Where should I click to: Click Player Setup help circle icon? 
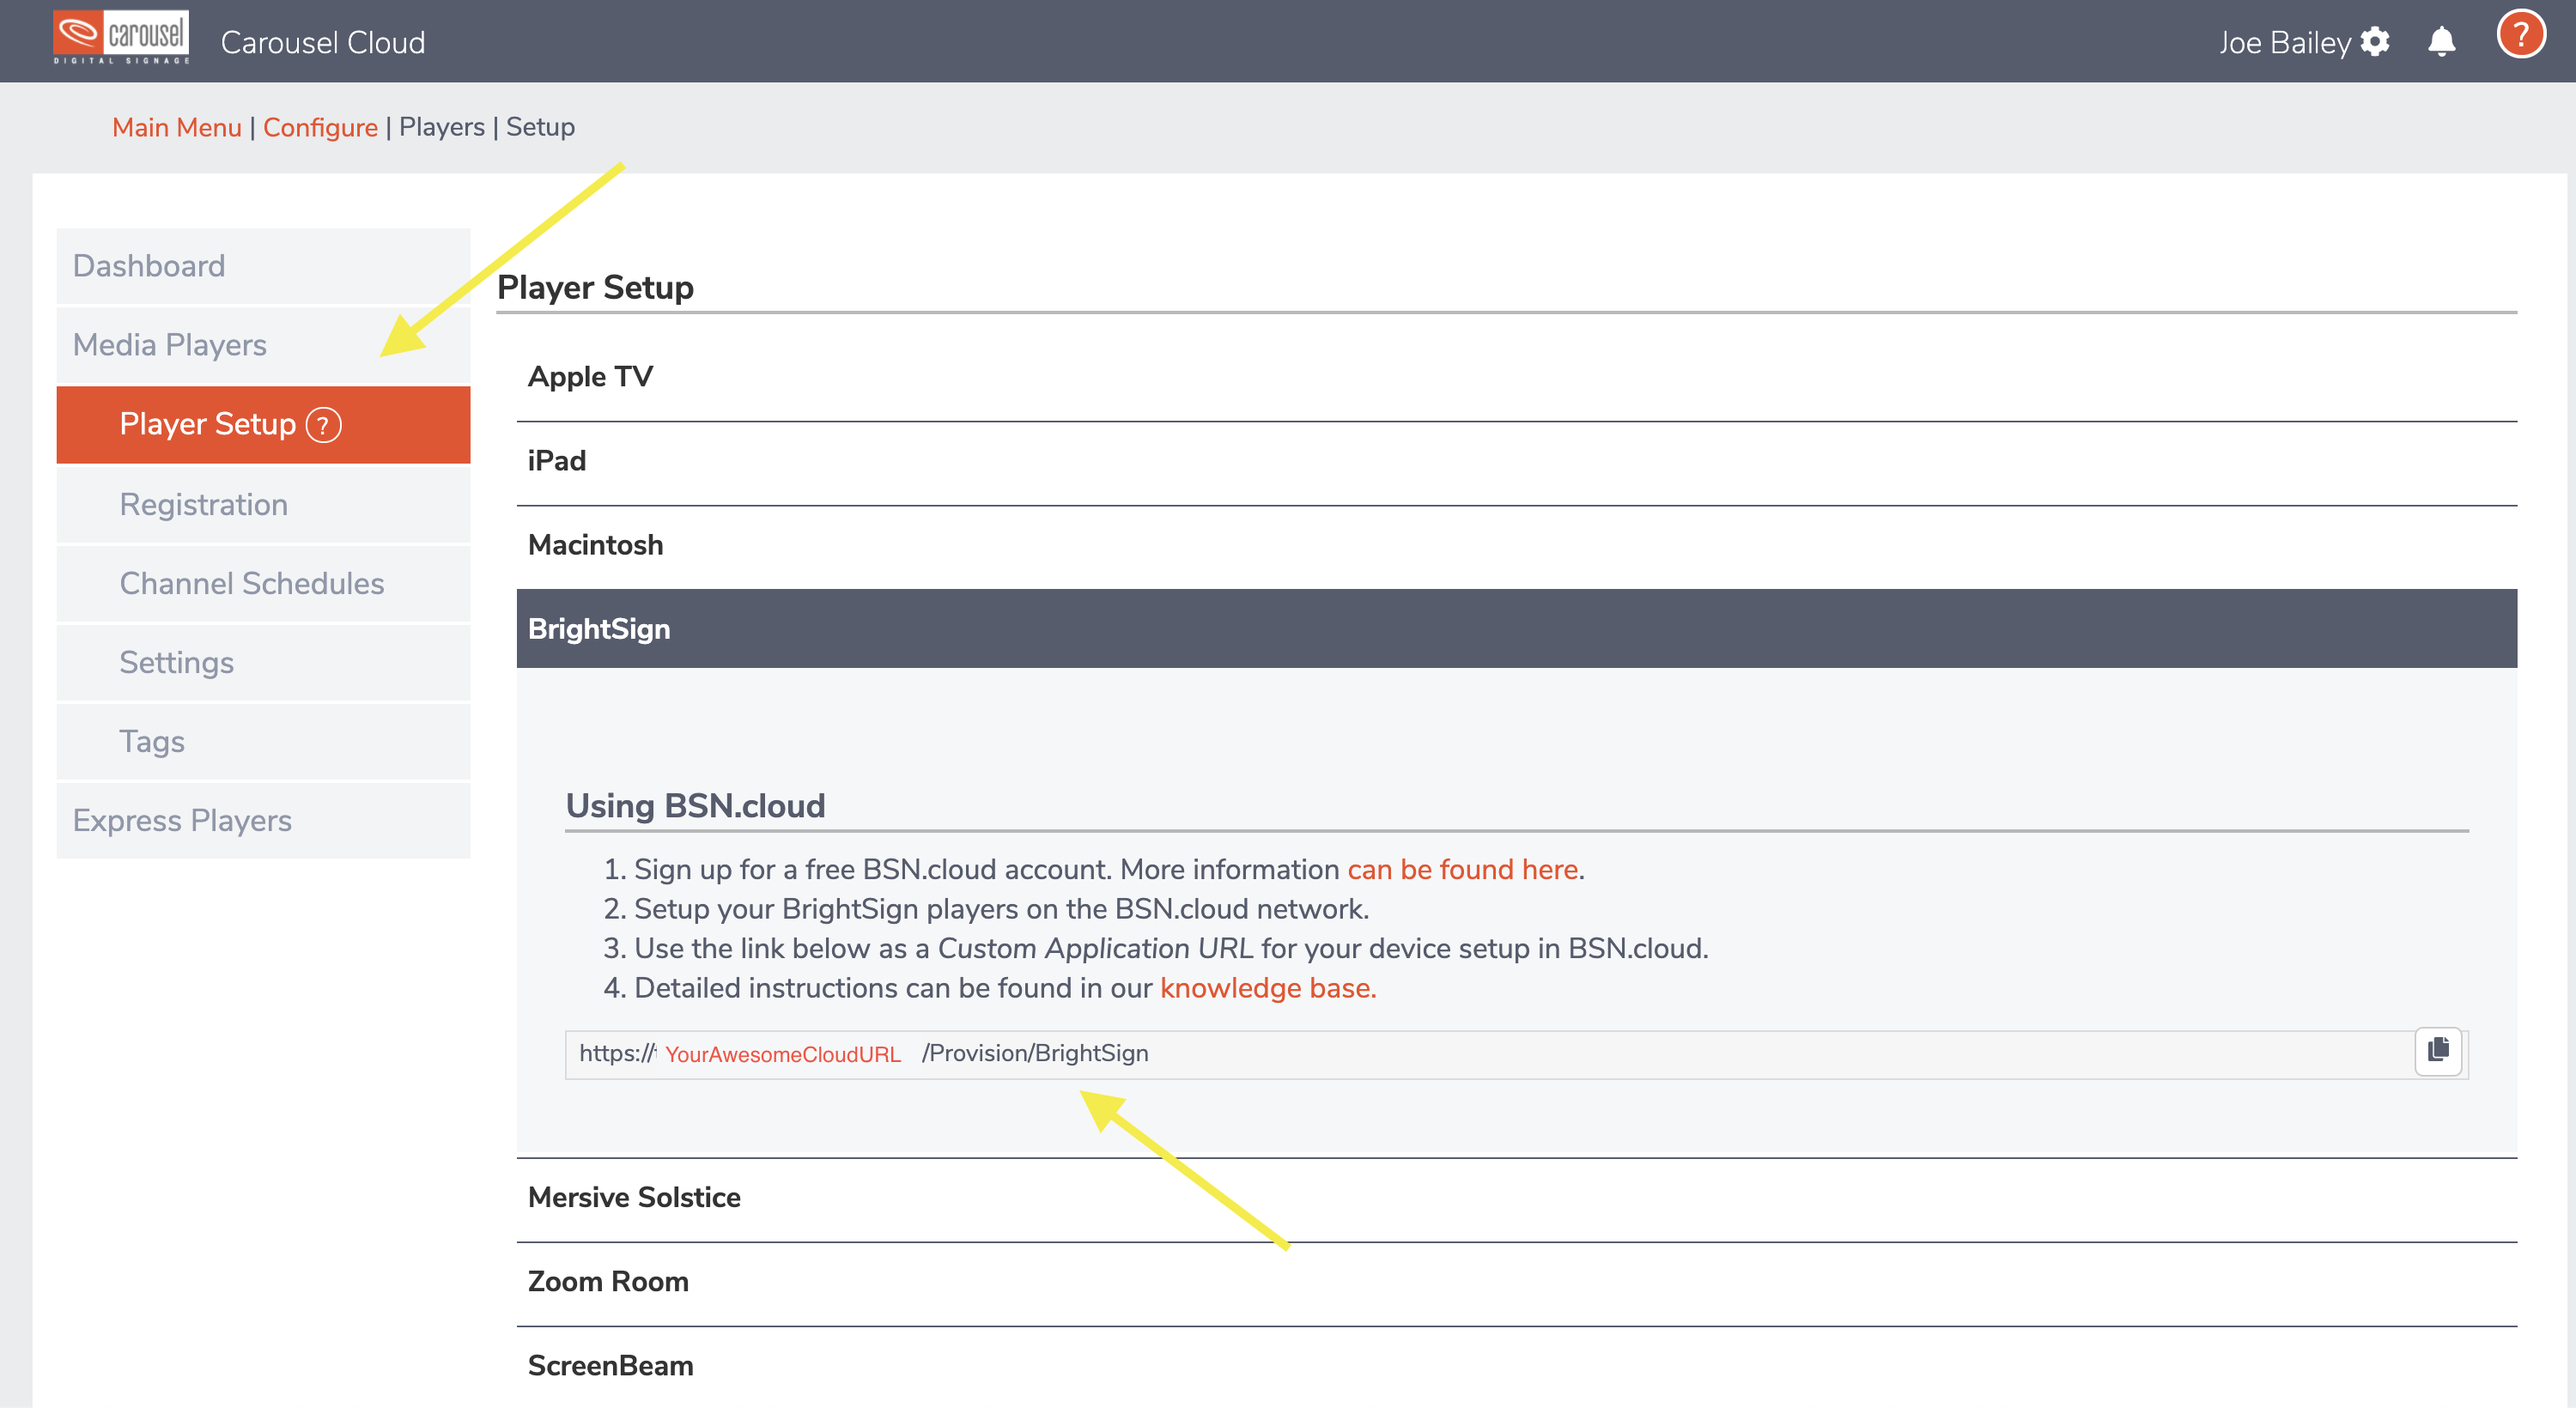[x=323, y=425]
